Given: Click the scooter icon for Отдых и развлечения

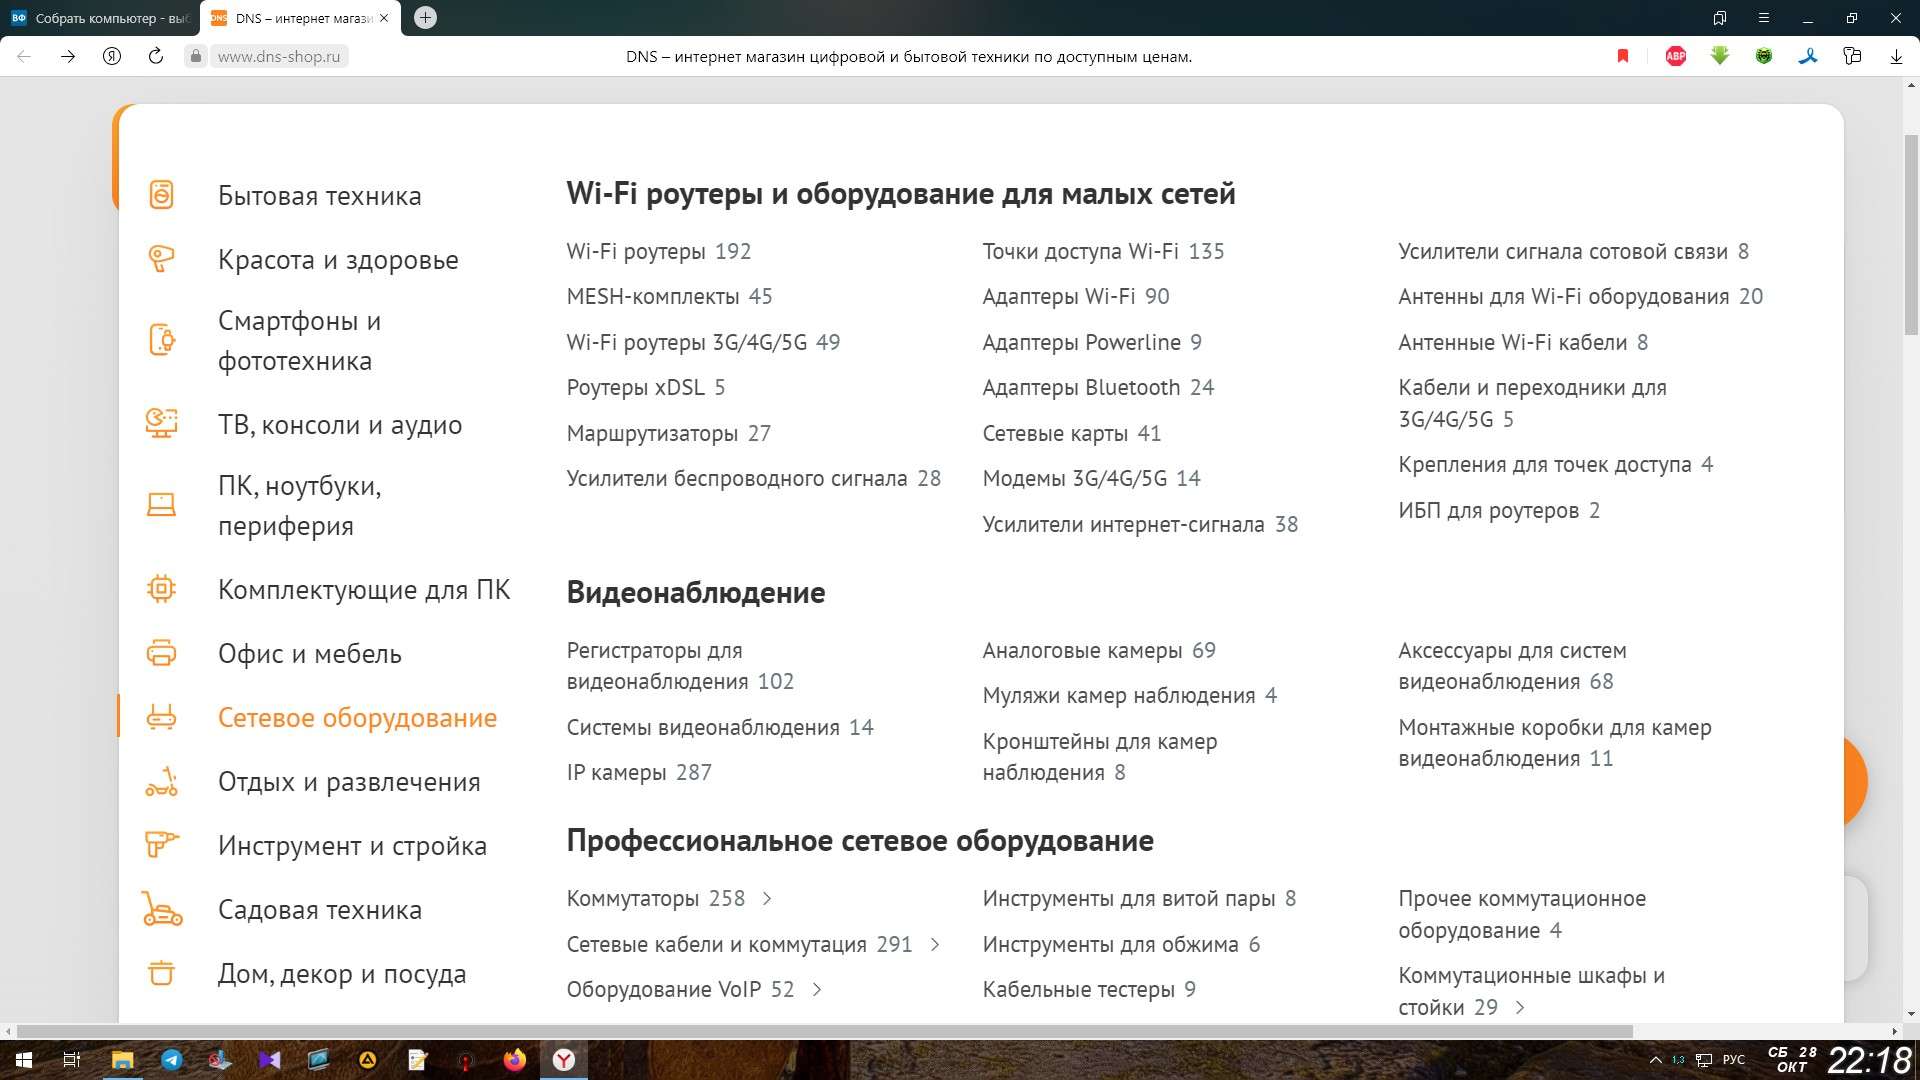Looking at the screenshot, I should click(x=161, y=782).
